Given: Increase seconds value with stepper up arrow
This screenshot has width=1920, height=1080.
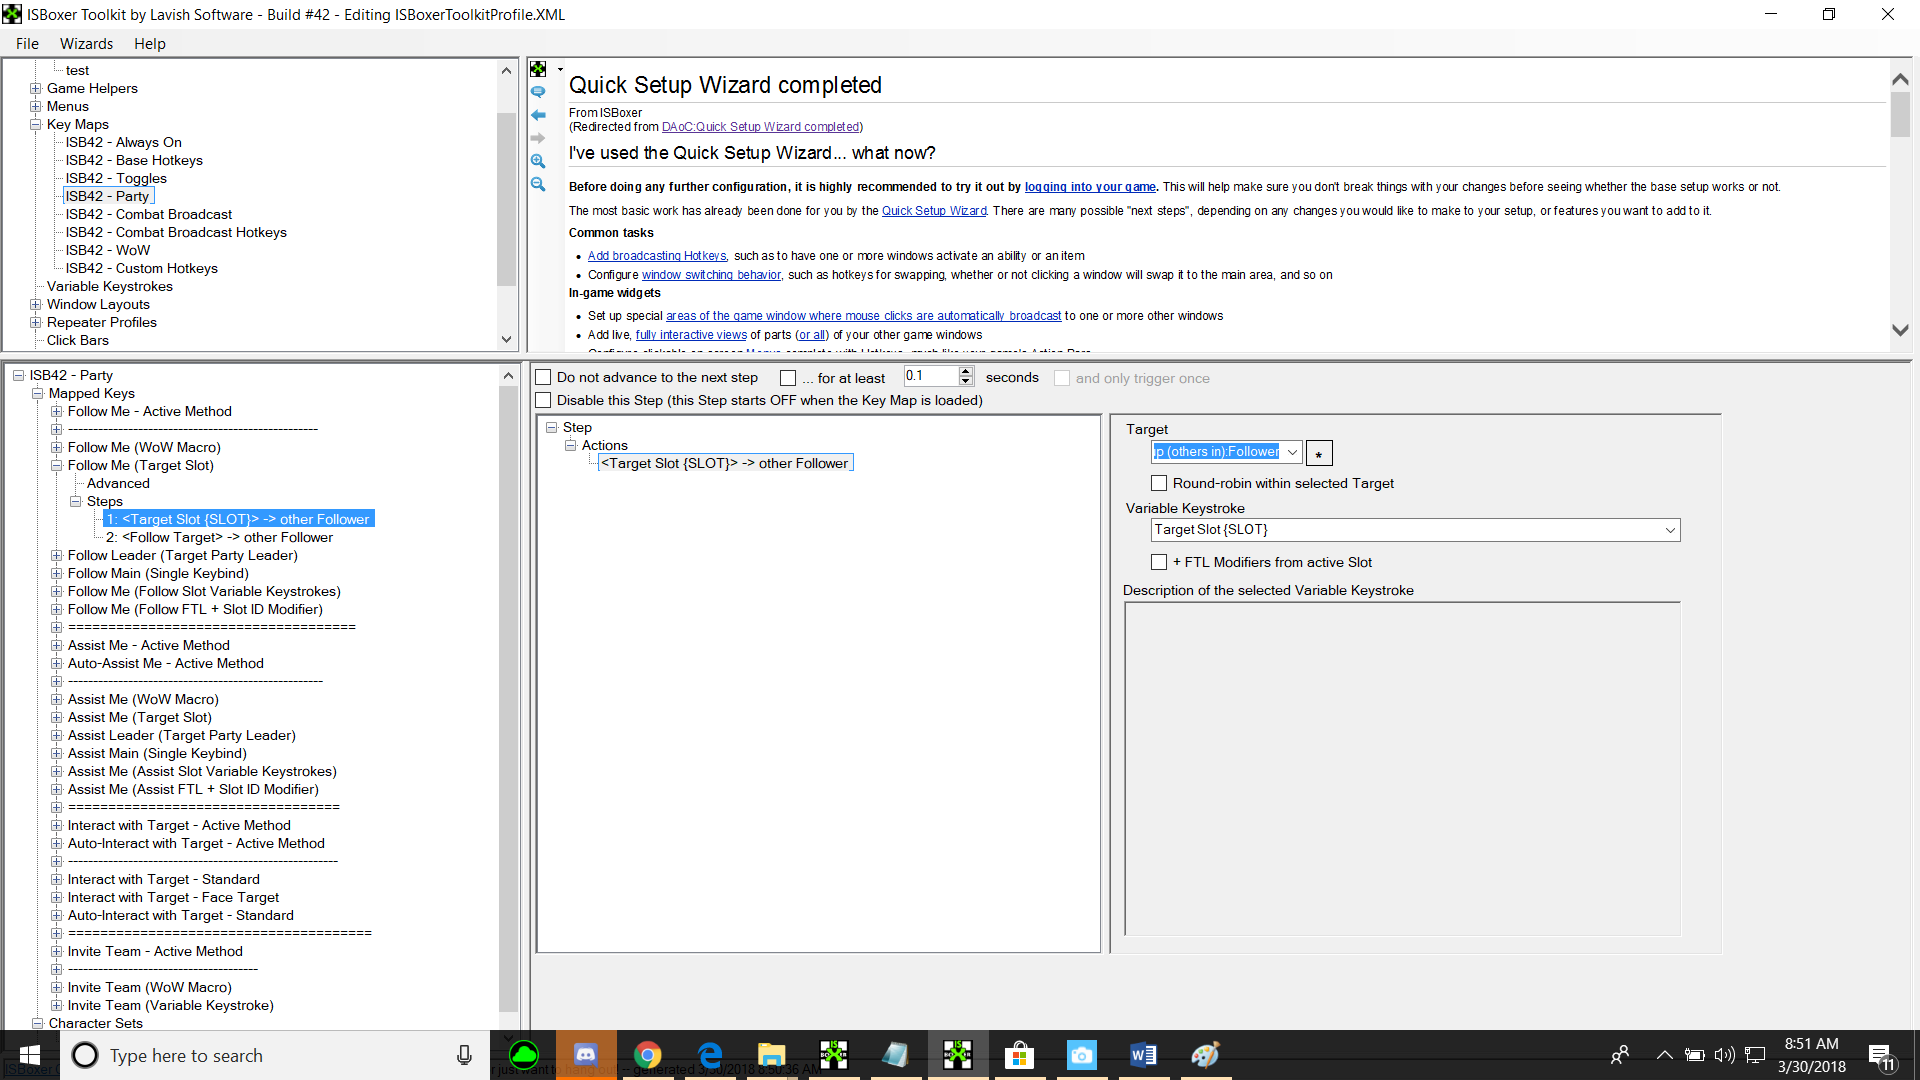Looking at the screenshot, I should pos(966,372).
